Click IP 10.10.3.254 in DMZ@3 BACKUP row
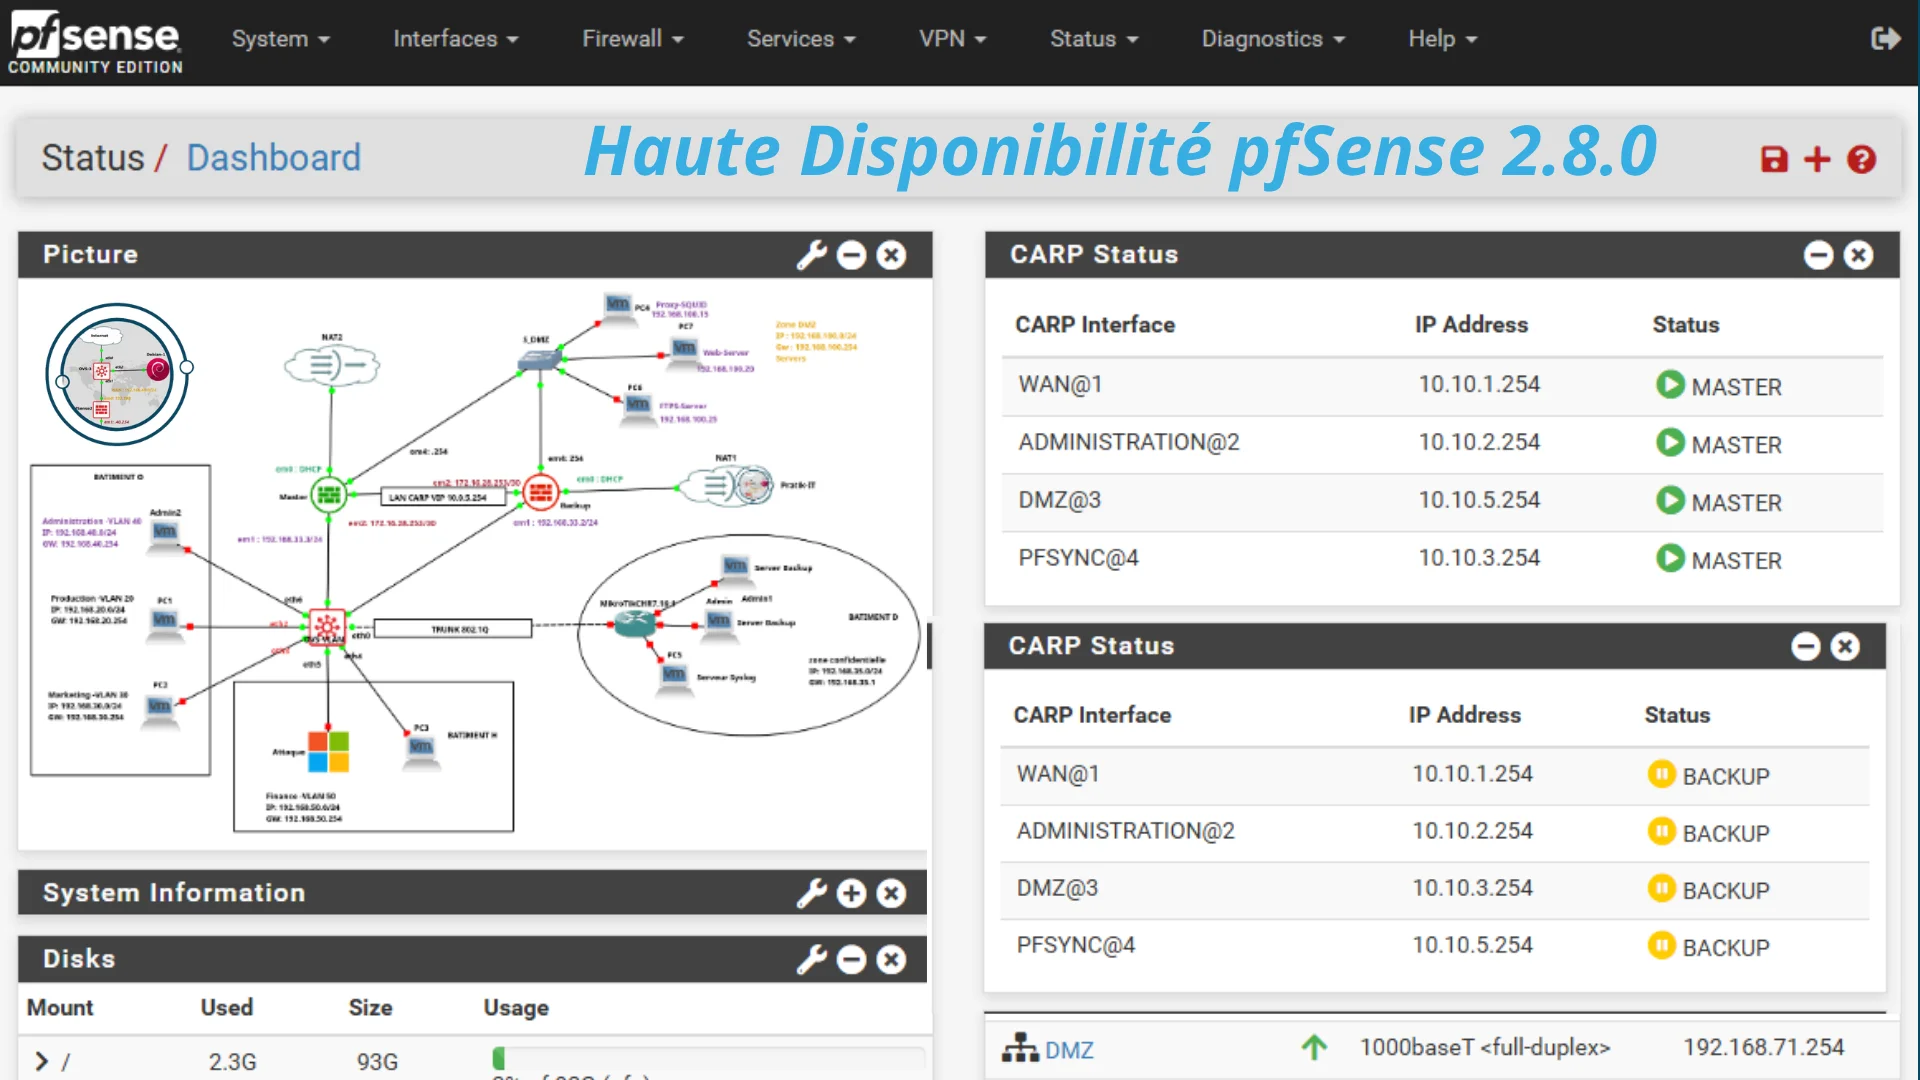Viewport: 1920px width, 1080px height. tap(1472, 888)
